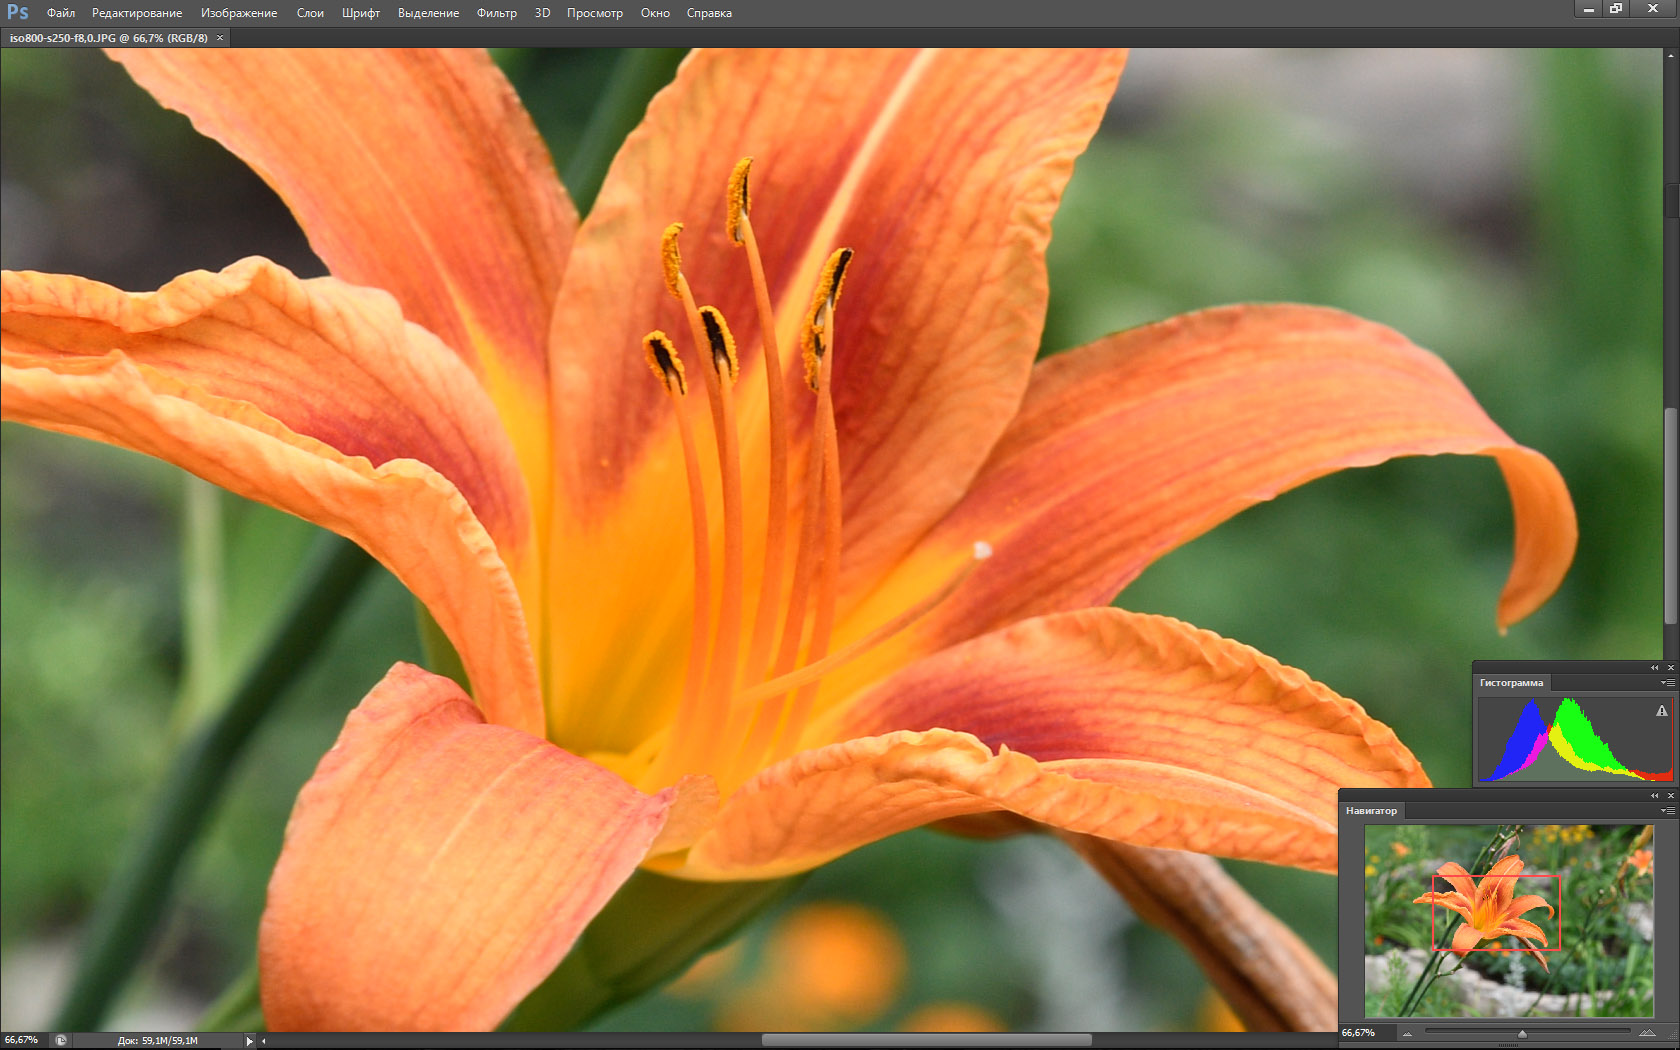
Task: Open the Изображение menu
Action: tap(239, 13)
